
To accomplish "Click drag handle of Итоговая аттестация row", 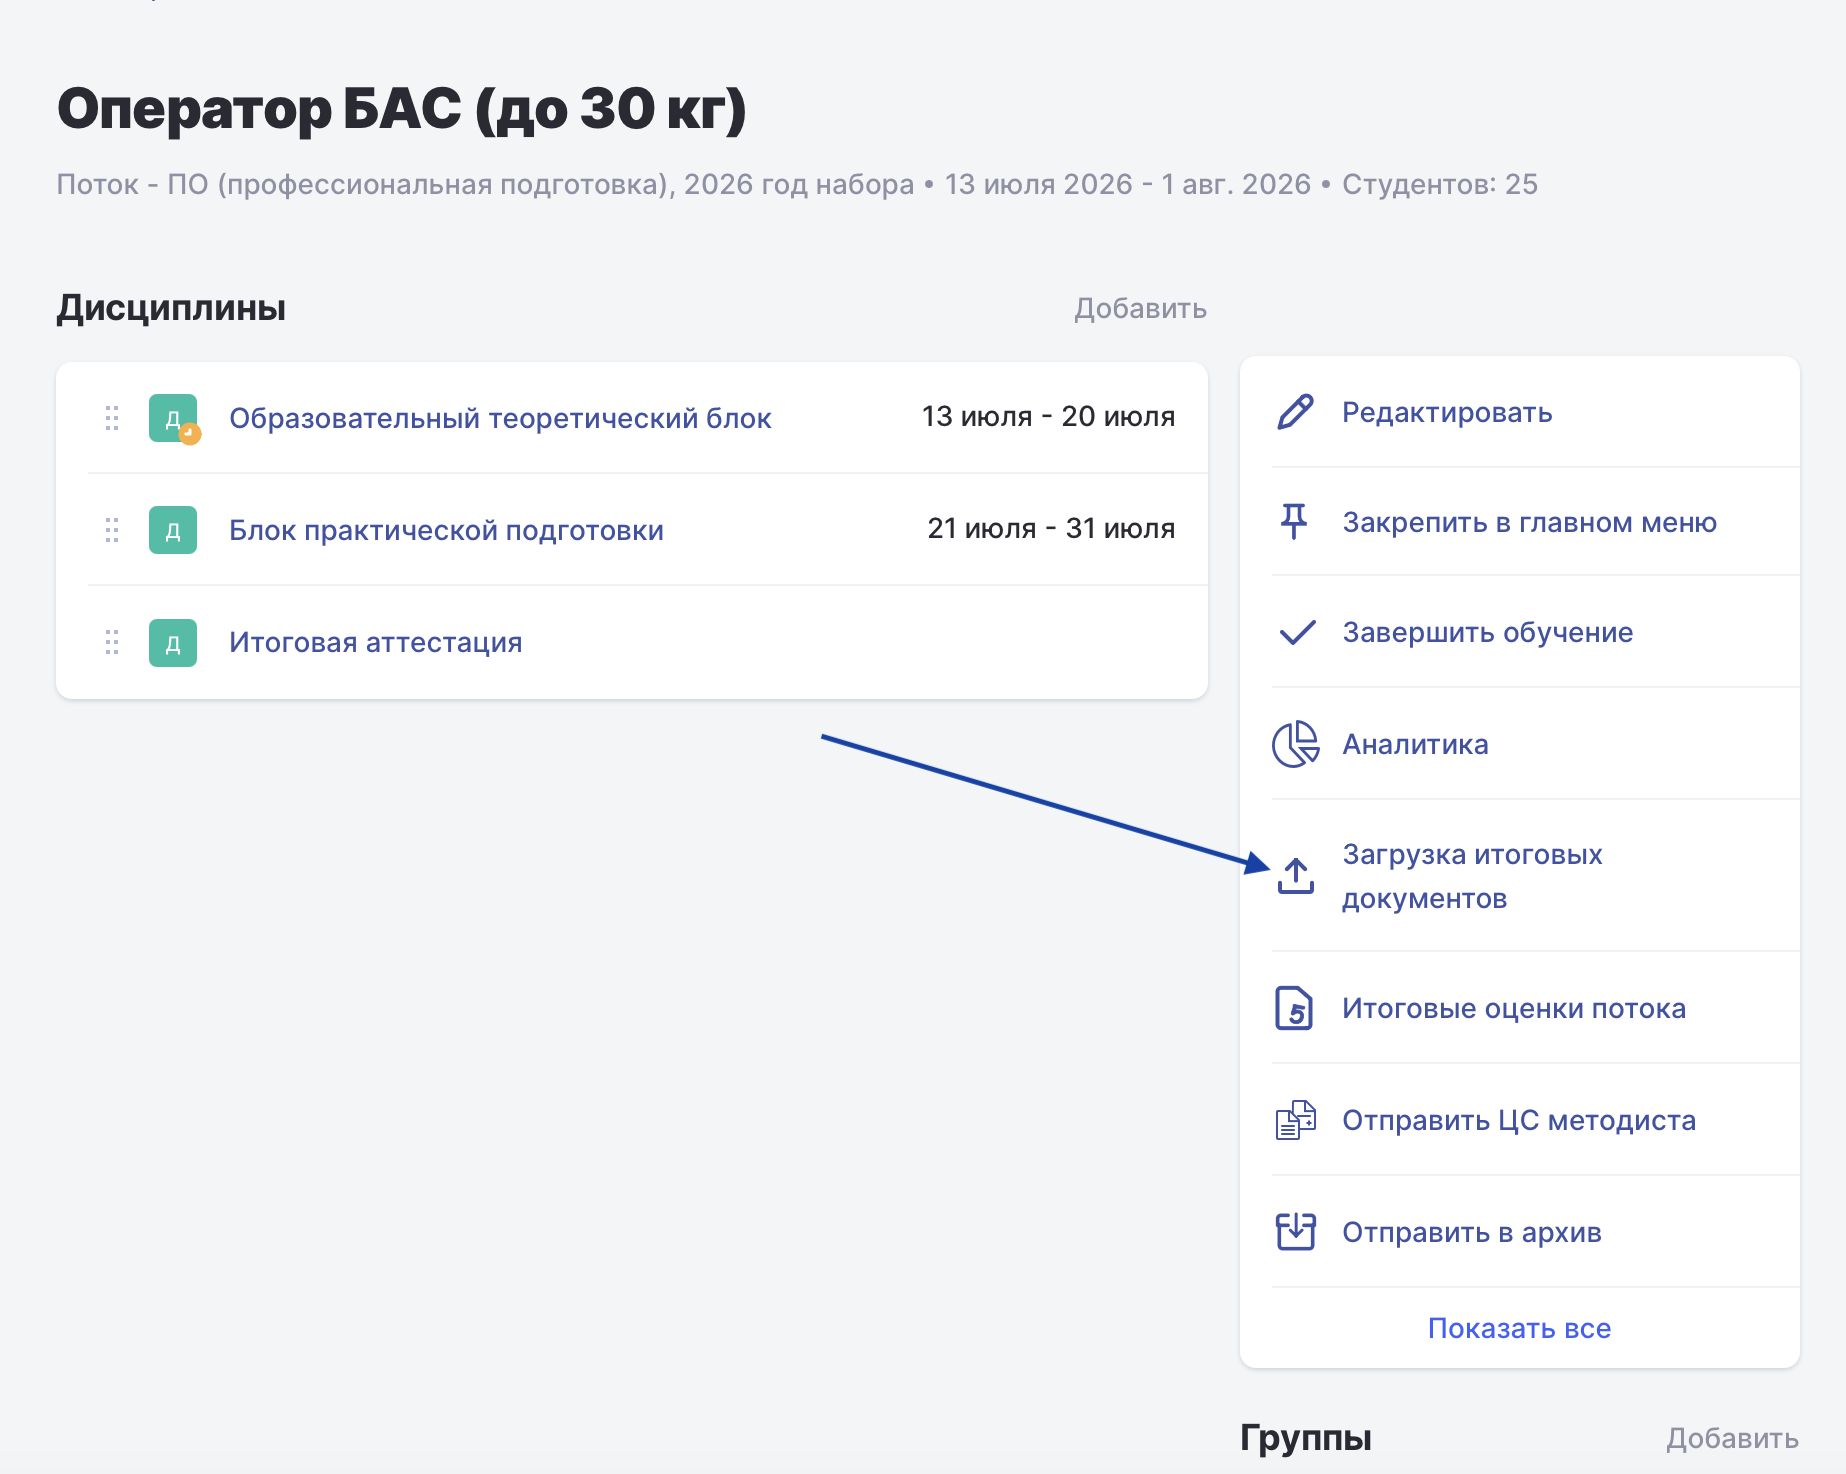I will (112, 642).
